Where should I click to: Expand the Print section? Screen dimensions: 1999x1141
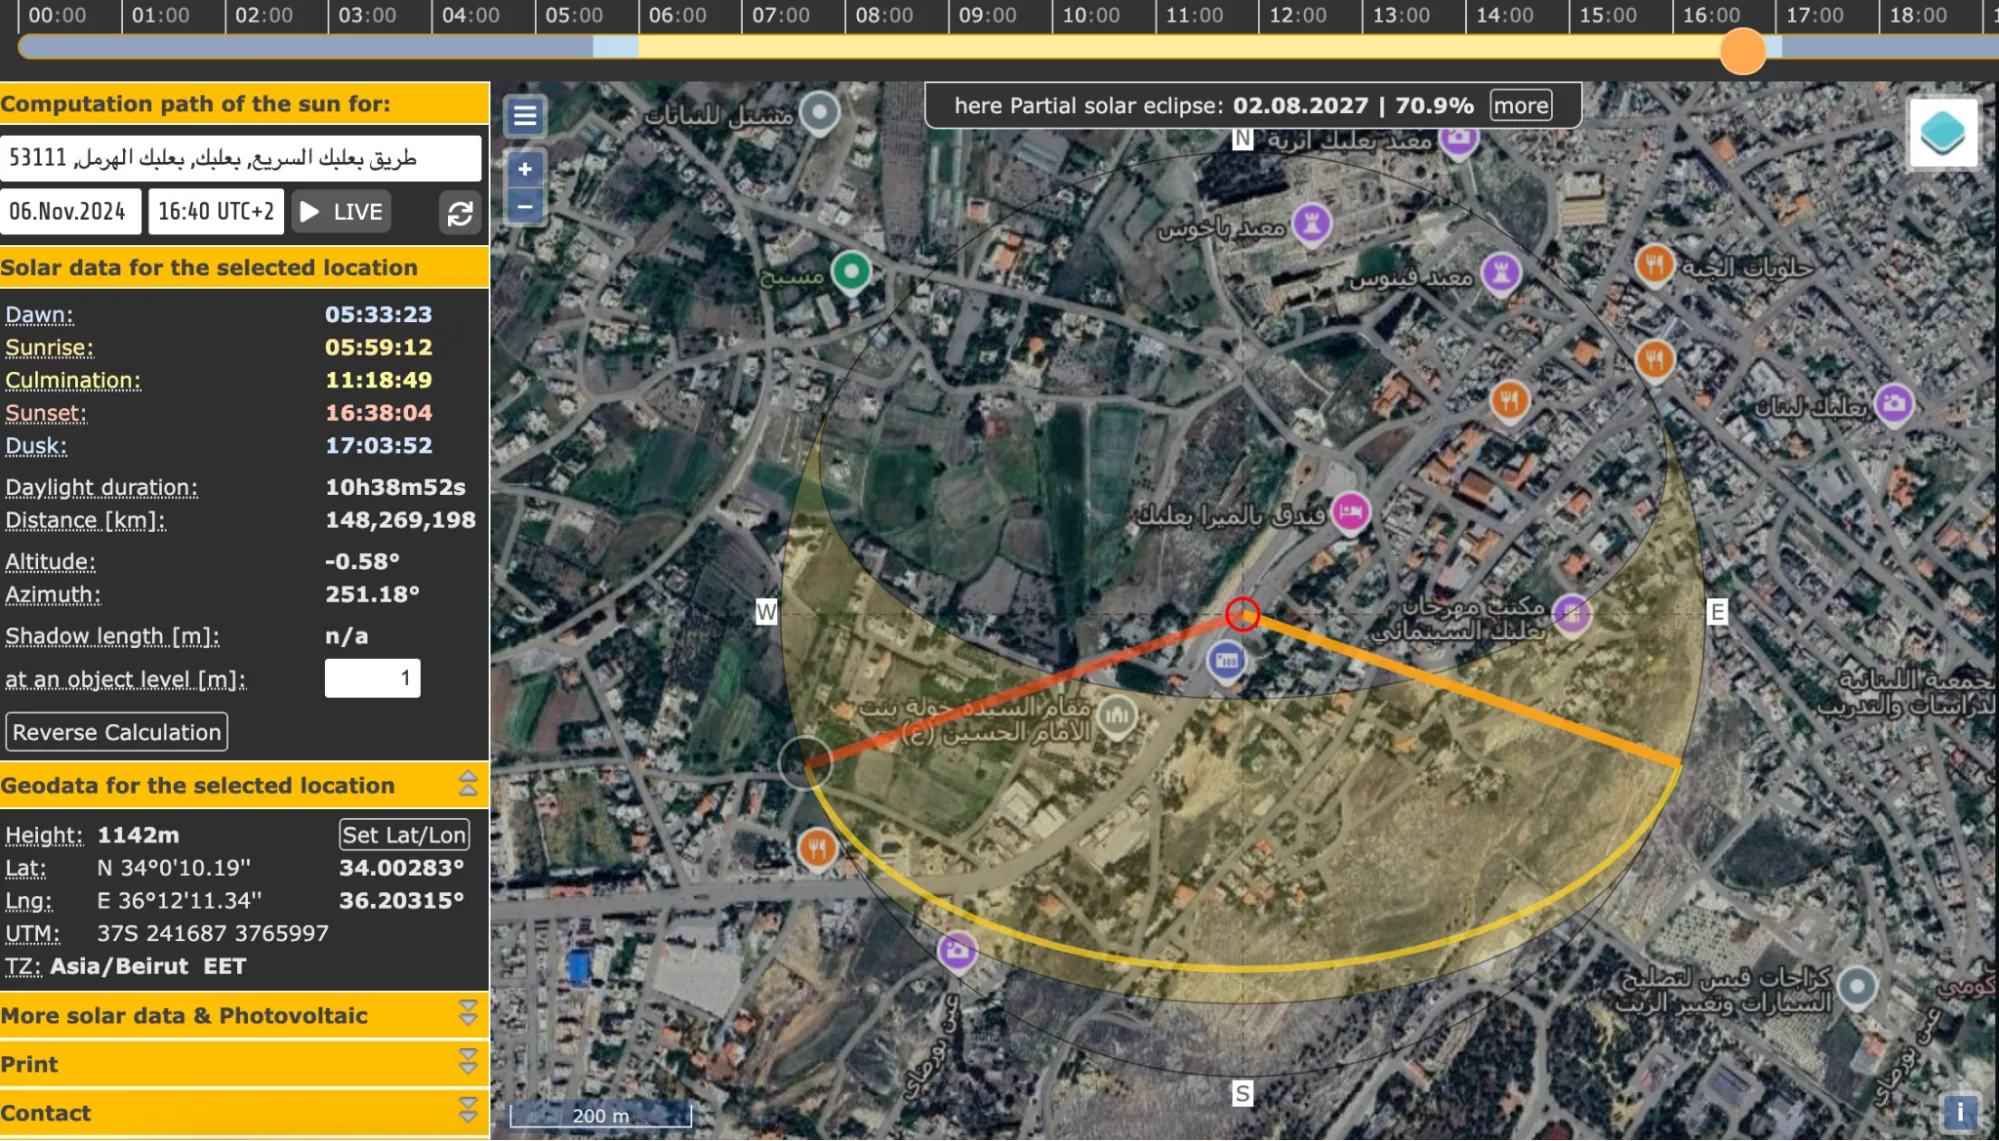coord(468,1063)
